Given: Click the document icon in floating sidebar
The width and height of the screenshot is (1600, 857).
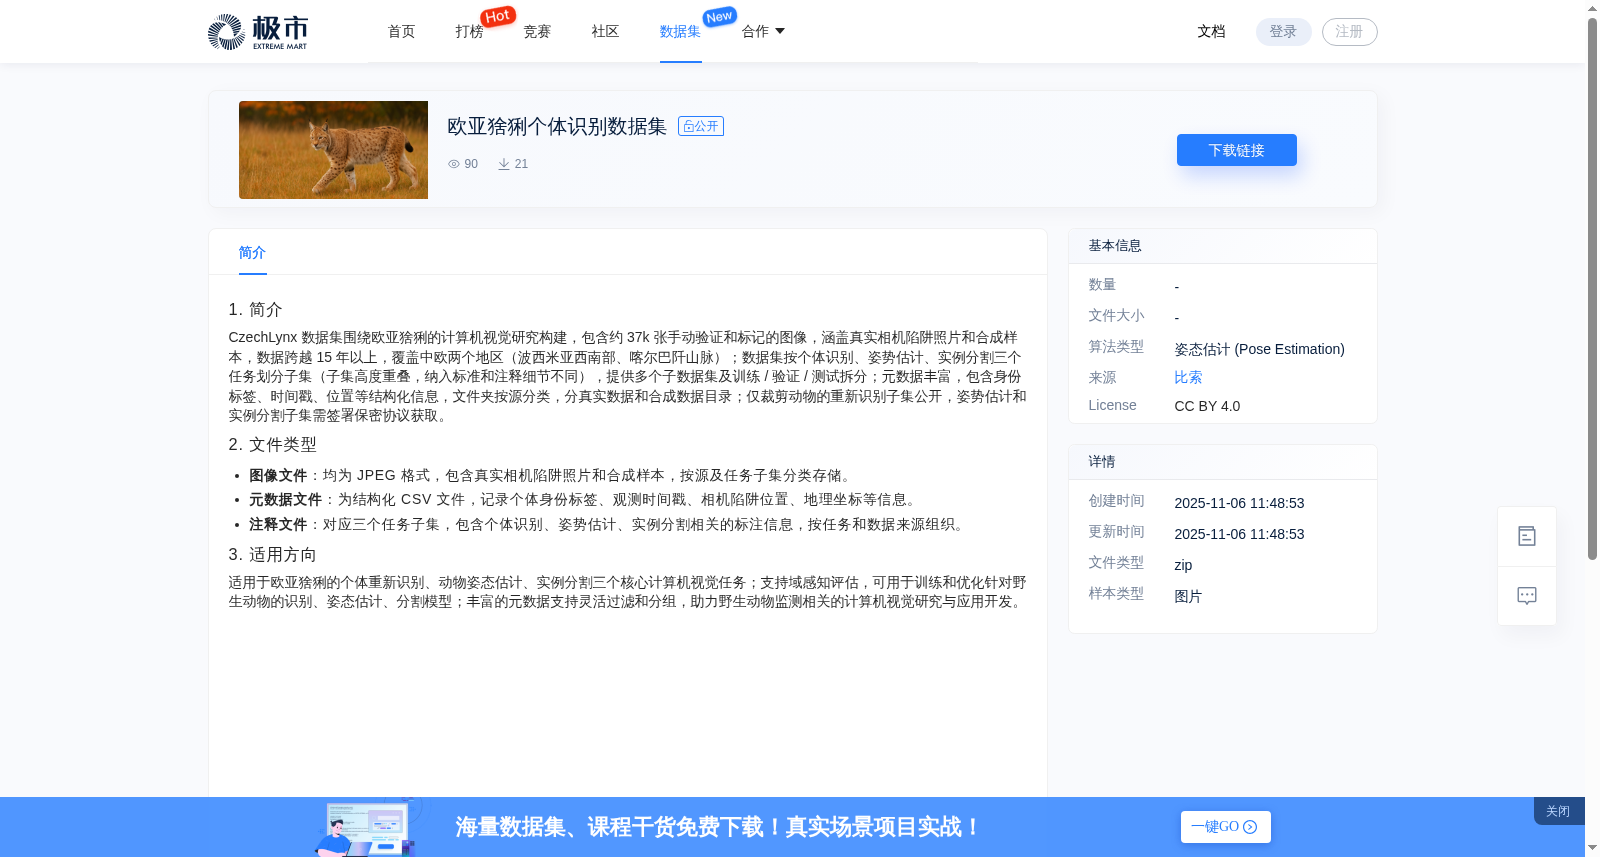Looking at the screenshot, I should (1527, 537).
